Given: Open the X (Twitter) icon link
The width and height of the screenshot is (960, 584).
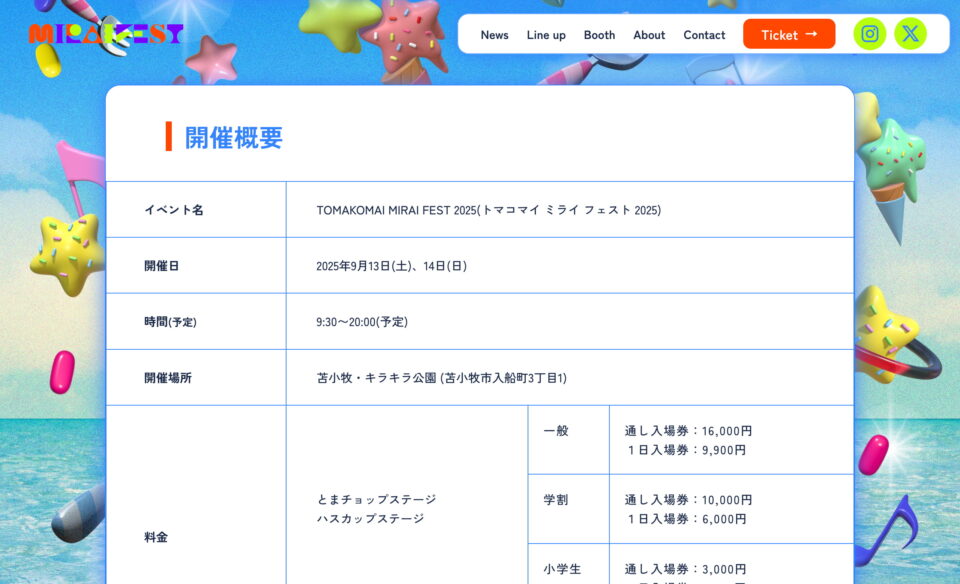Looking at the screenshot, I should [x=910, y=34].
